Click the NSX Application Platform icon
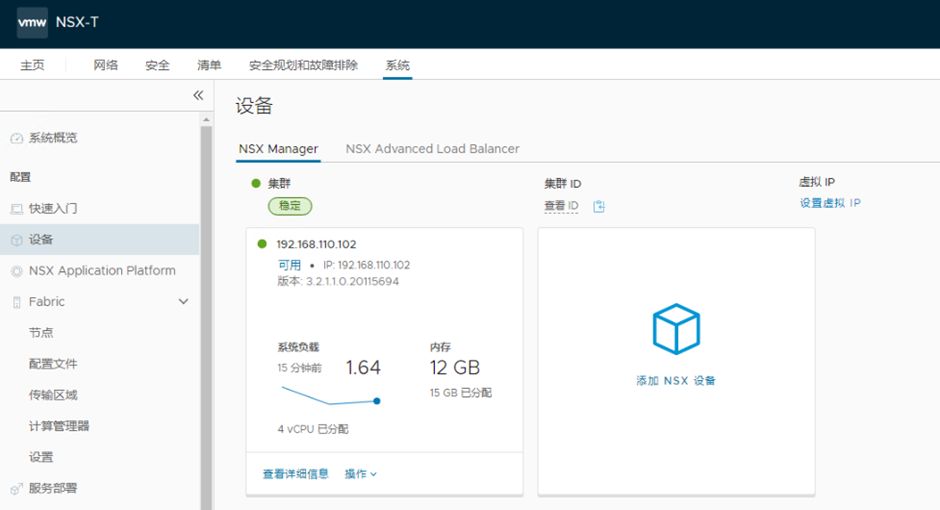The width and height of the screenshot is (940, 510). coord(17,271)
